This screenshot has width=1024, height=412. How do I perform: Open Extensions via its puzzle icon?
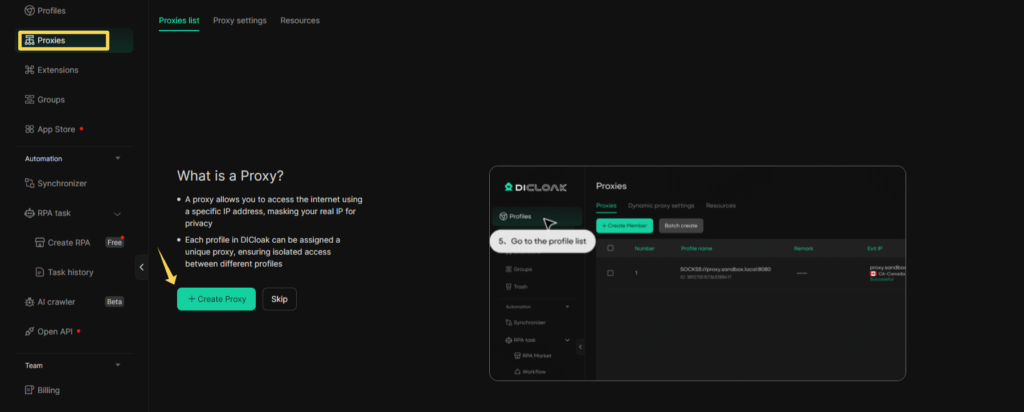pos(29,70)
